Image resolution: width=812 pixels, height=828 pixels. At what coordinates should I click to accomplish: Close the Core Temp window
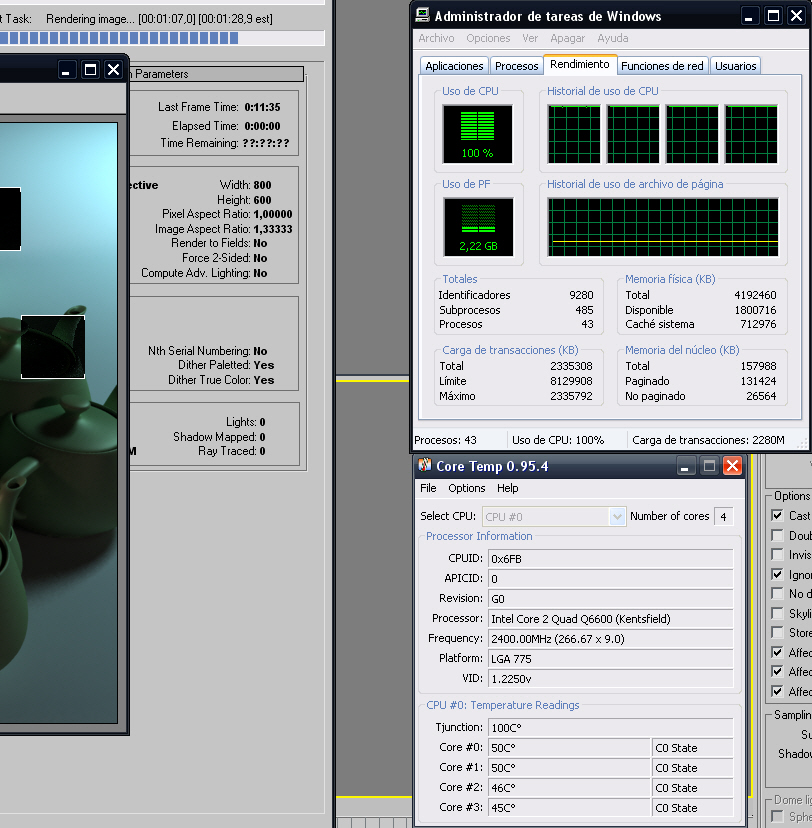pyautogui.click(x=732, y=466)
